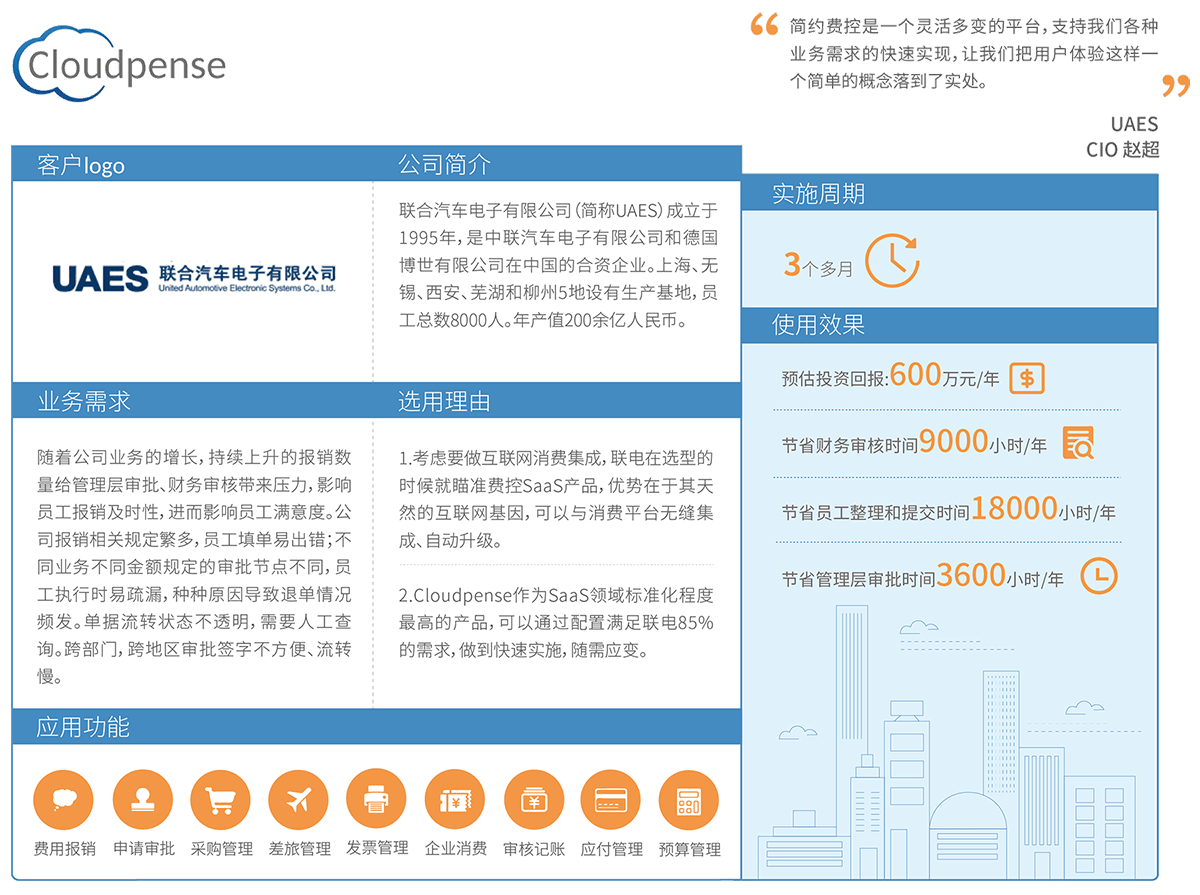Screen dimensions: 1200x895
Task: Click the 企业消费 coupon icon
Action: pos(455,800)
